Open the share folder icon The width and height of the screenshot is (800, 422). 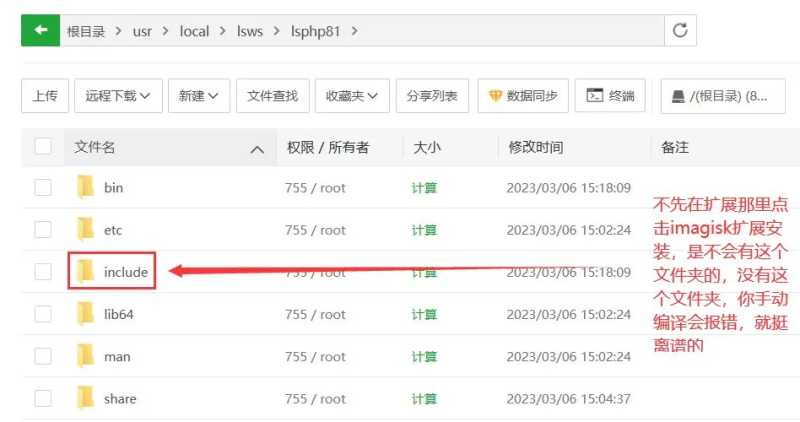coord(86,399)
